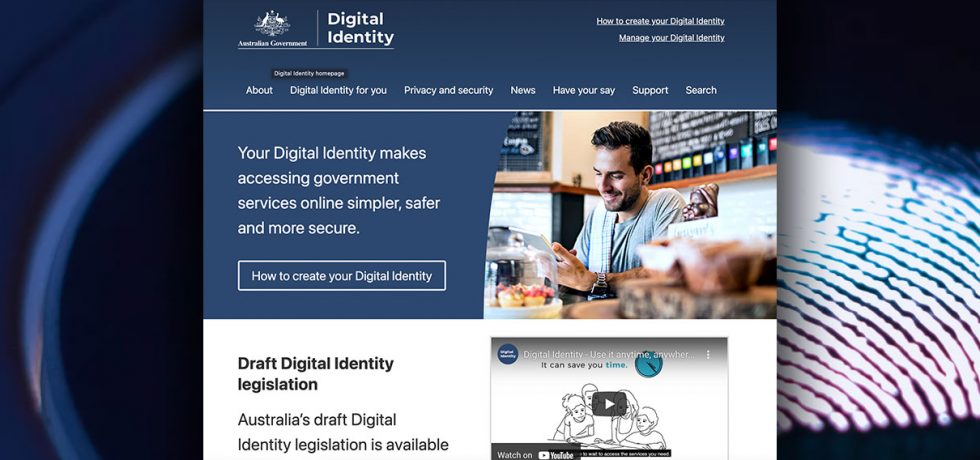Image resolution: width=980 pixels, height=460 pixels.
Task: Open the Support page
Action: coord(650,90)
